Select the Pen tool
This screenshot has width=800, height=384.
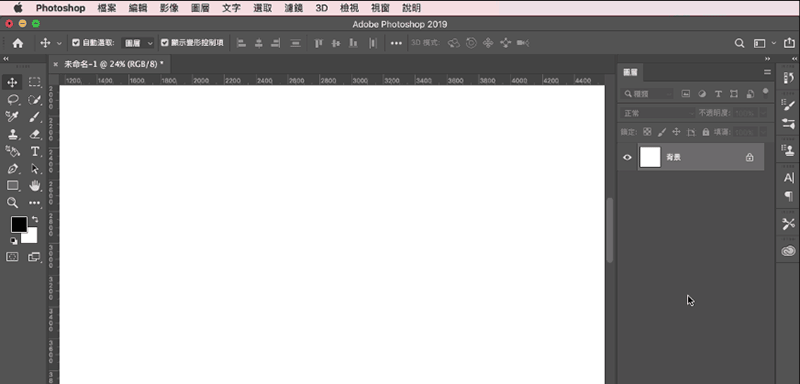[x=12, y=169]
